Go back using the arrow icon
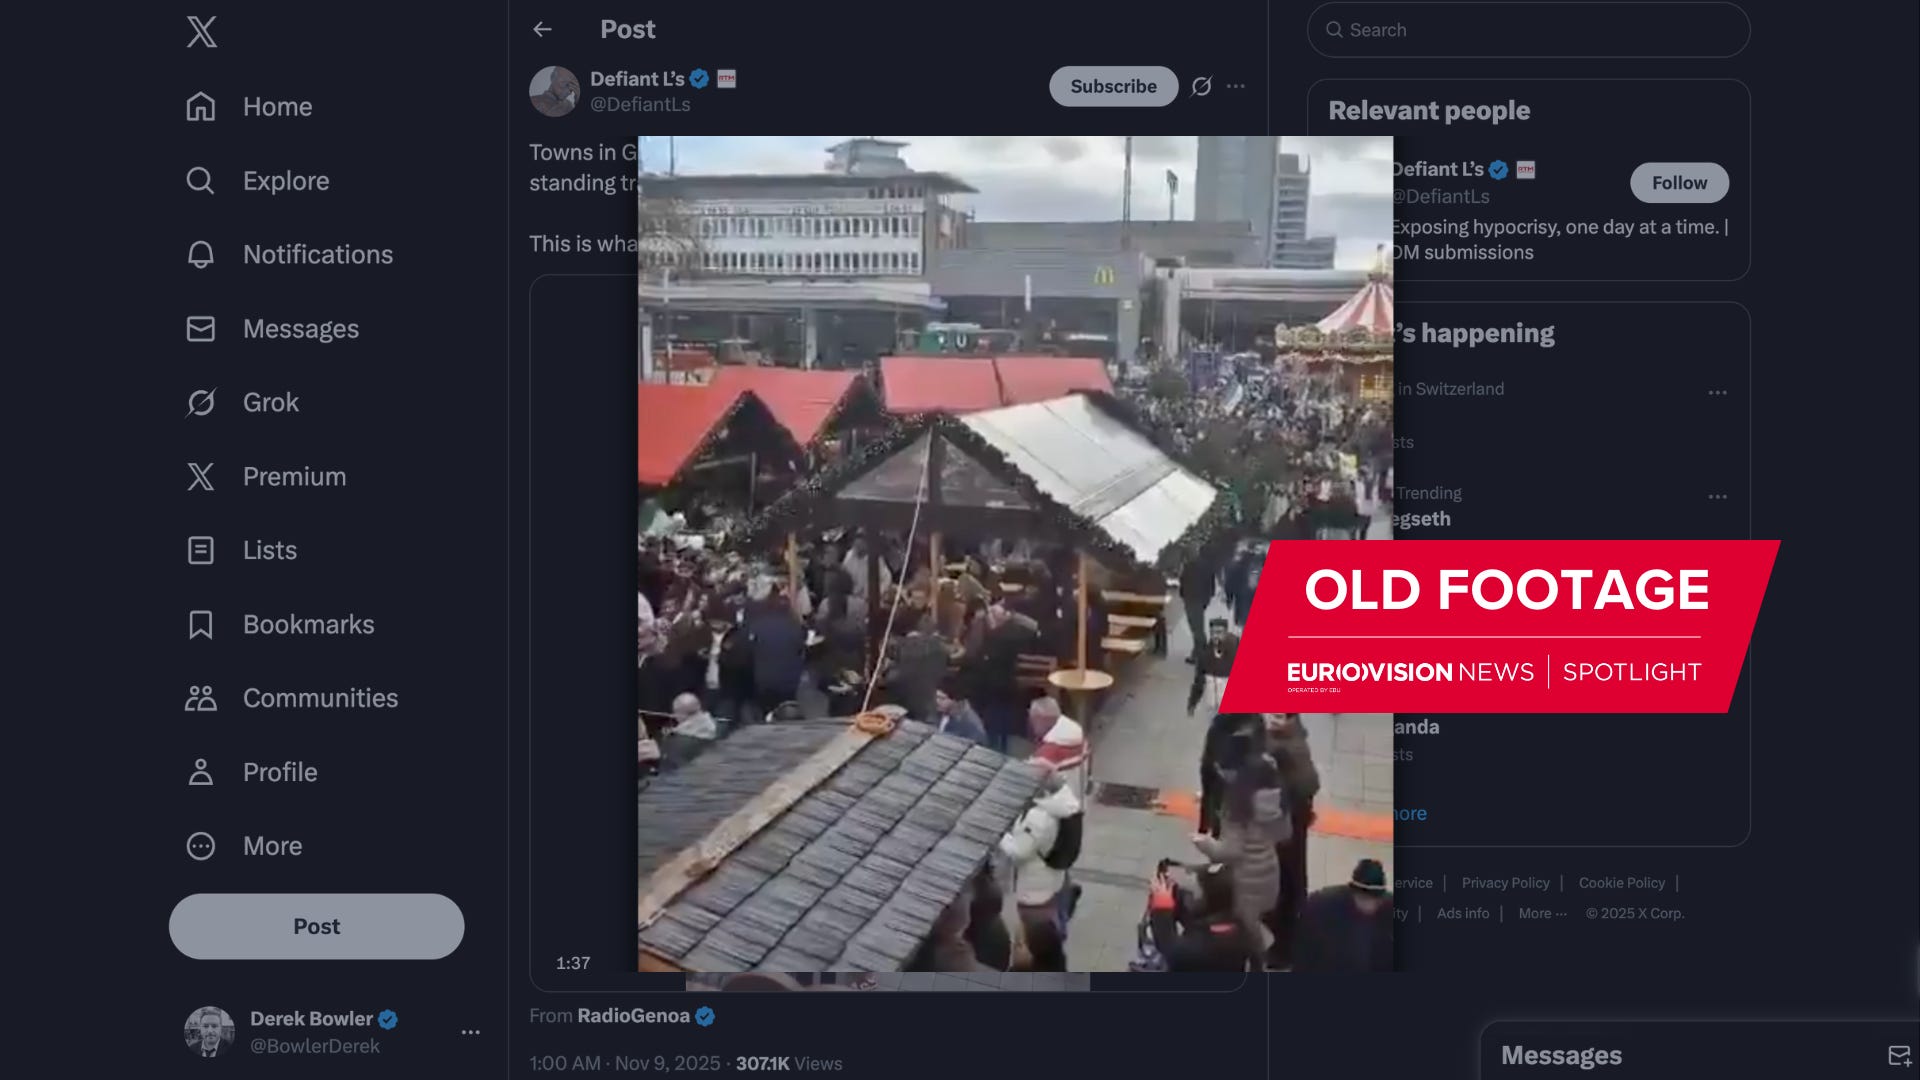 pos(542,30)
